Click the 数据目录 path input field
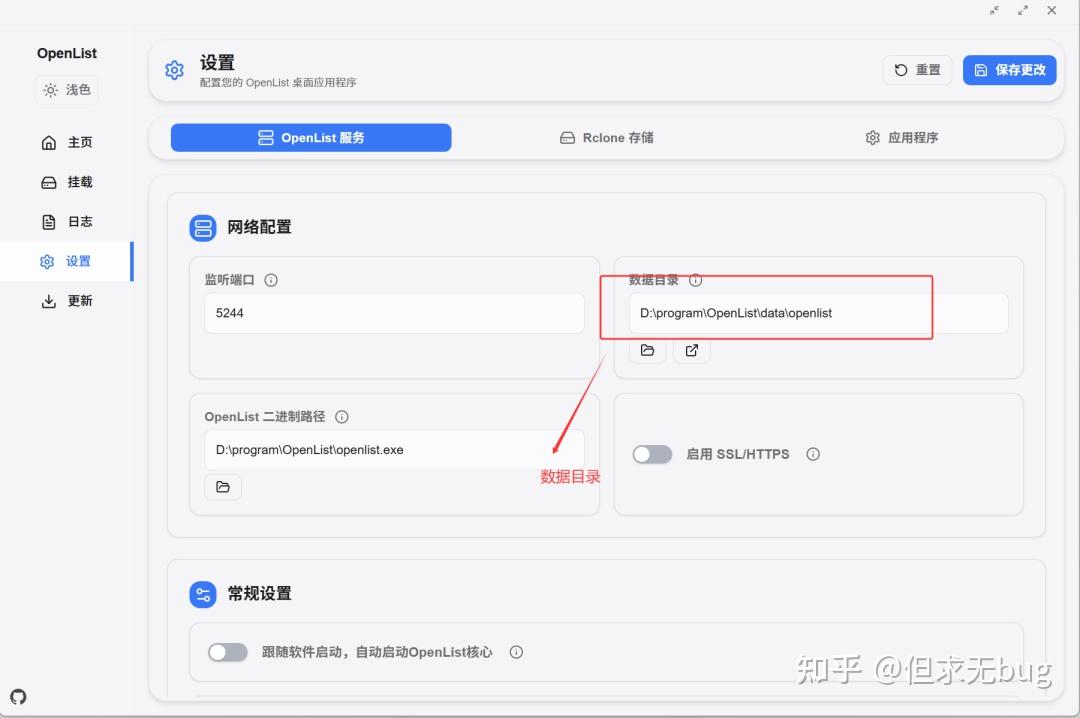 tap(818, 314)
